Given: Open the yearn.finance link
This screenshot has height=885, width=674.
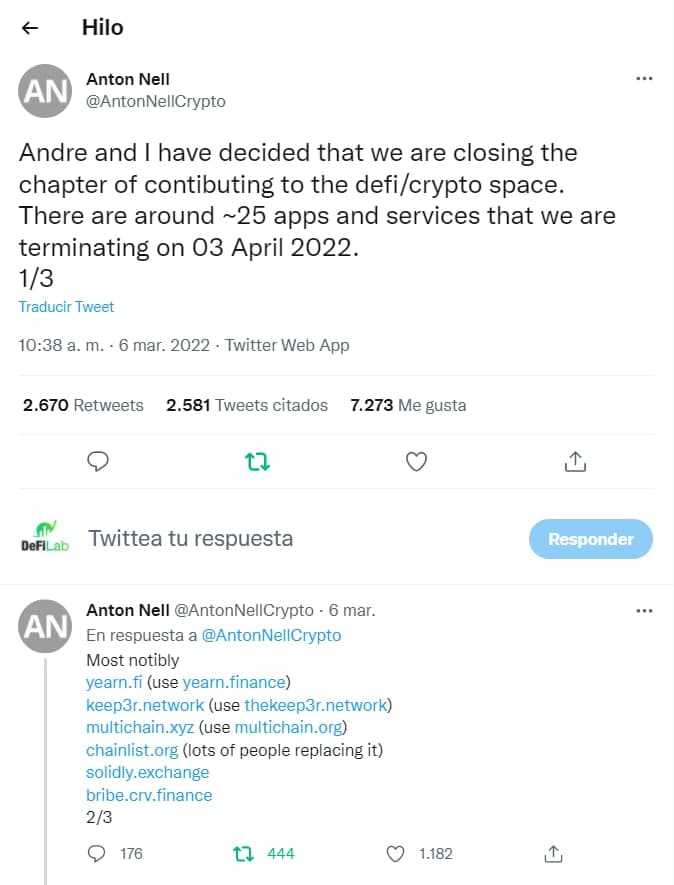Looking at the screenshot, I should (x=234, y=682).
